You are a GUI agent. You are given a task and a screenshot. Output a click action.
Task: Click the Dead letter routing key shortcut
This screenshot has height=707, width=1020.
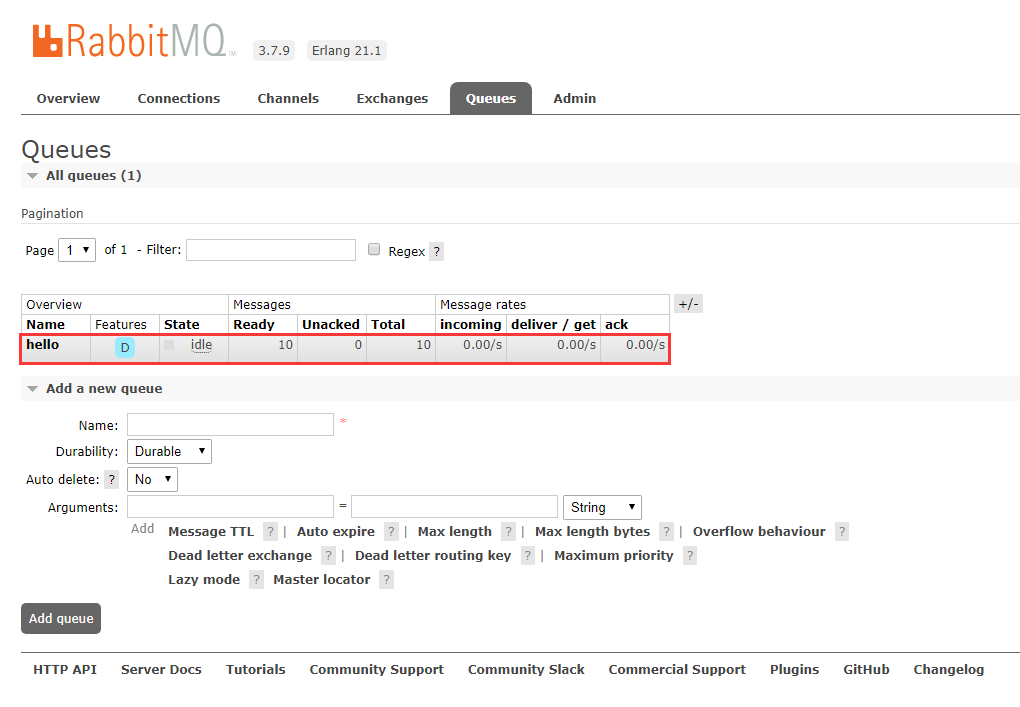(x=433, y=555)
